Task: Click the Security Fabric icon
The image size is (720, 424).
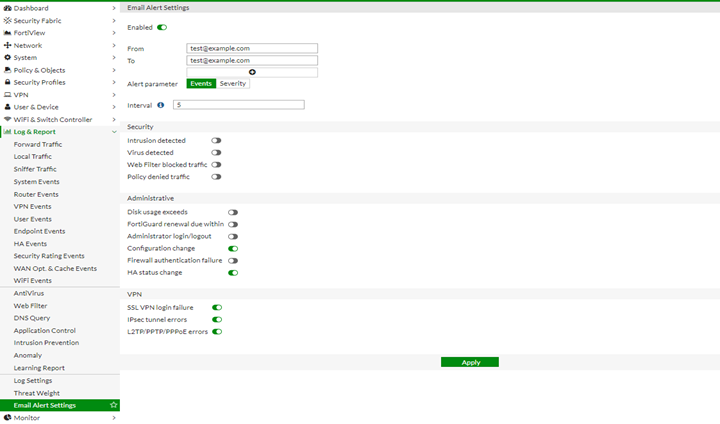Action: coord(8,20)
